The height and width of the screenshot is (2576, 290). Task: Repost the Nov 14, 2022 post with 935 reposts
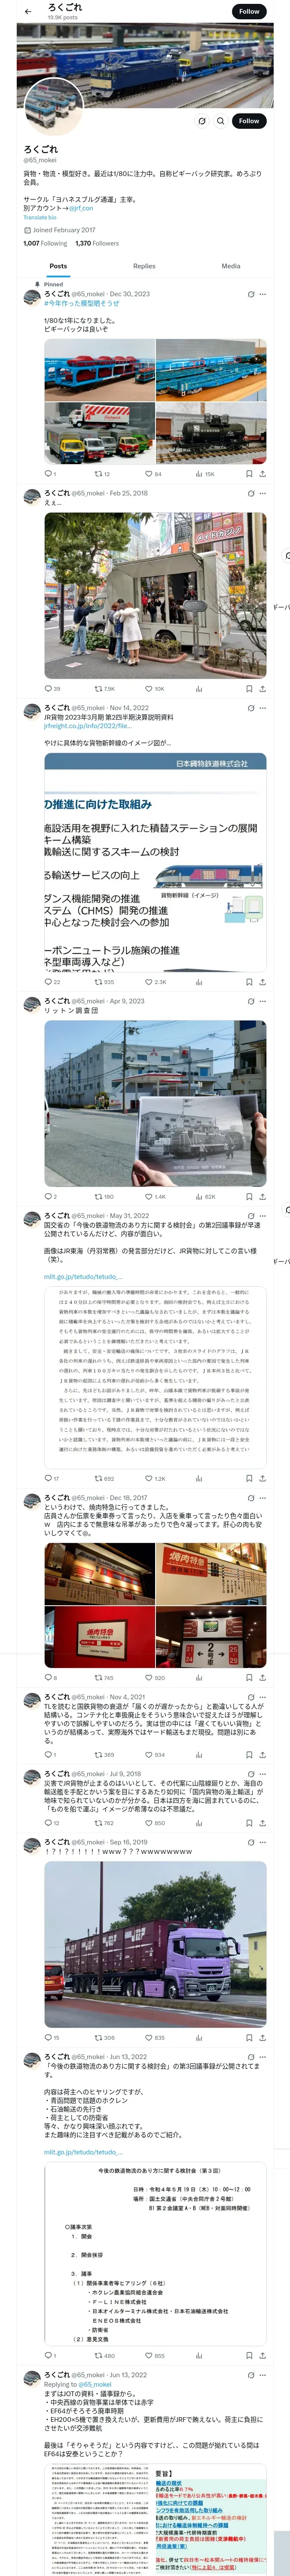(x=103, y=982)
